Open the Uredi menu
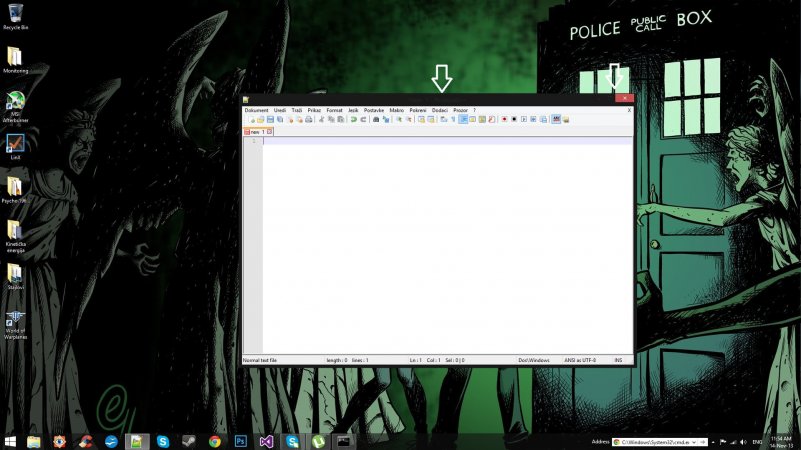The image size is (801, 450). tap(279, 110)
